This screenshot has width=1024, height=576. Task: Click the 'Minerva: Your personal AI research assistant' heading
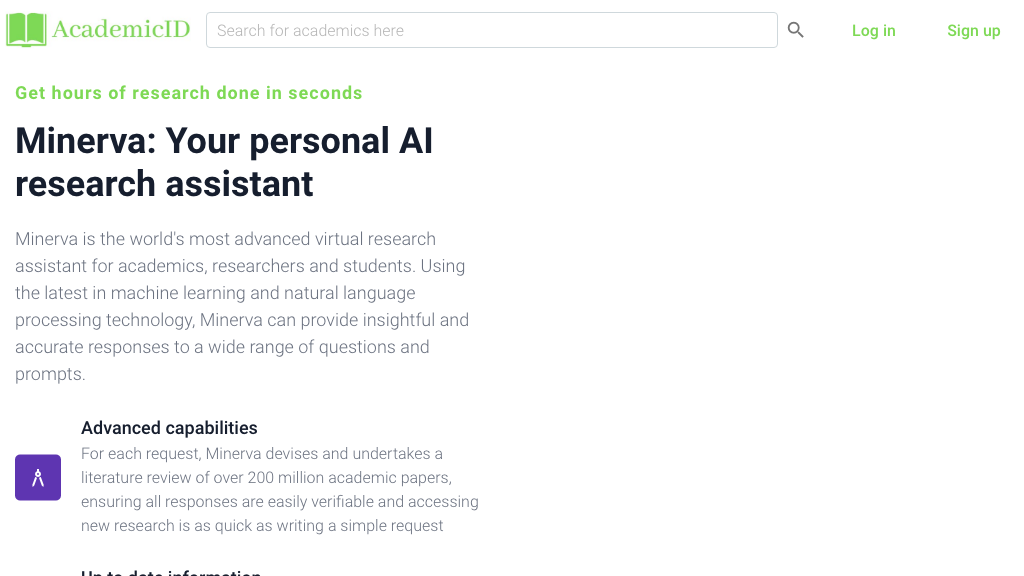tap(224, 162)
